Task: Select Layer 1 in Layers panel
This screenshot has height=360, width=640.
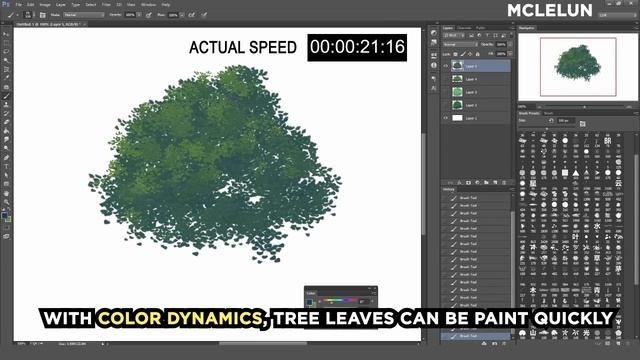Action: pos(476,118)
